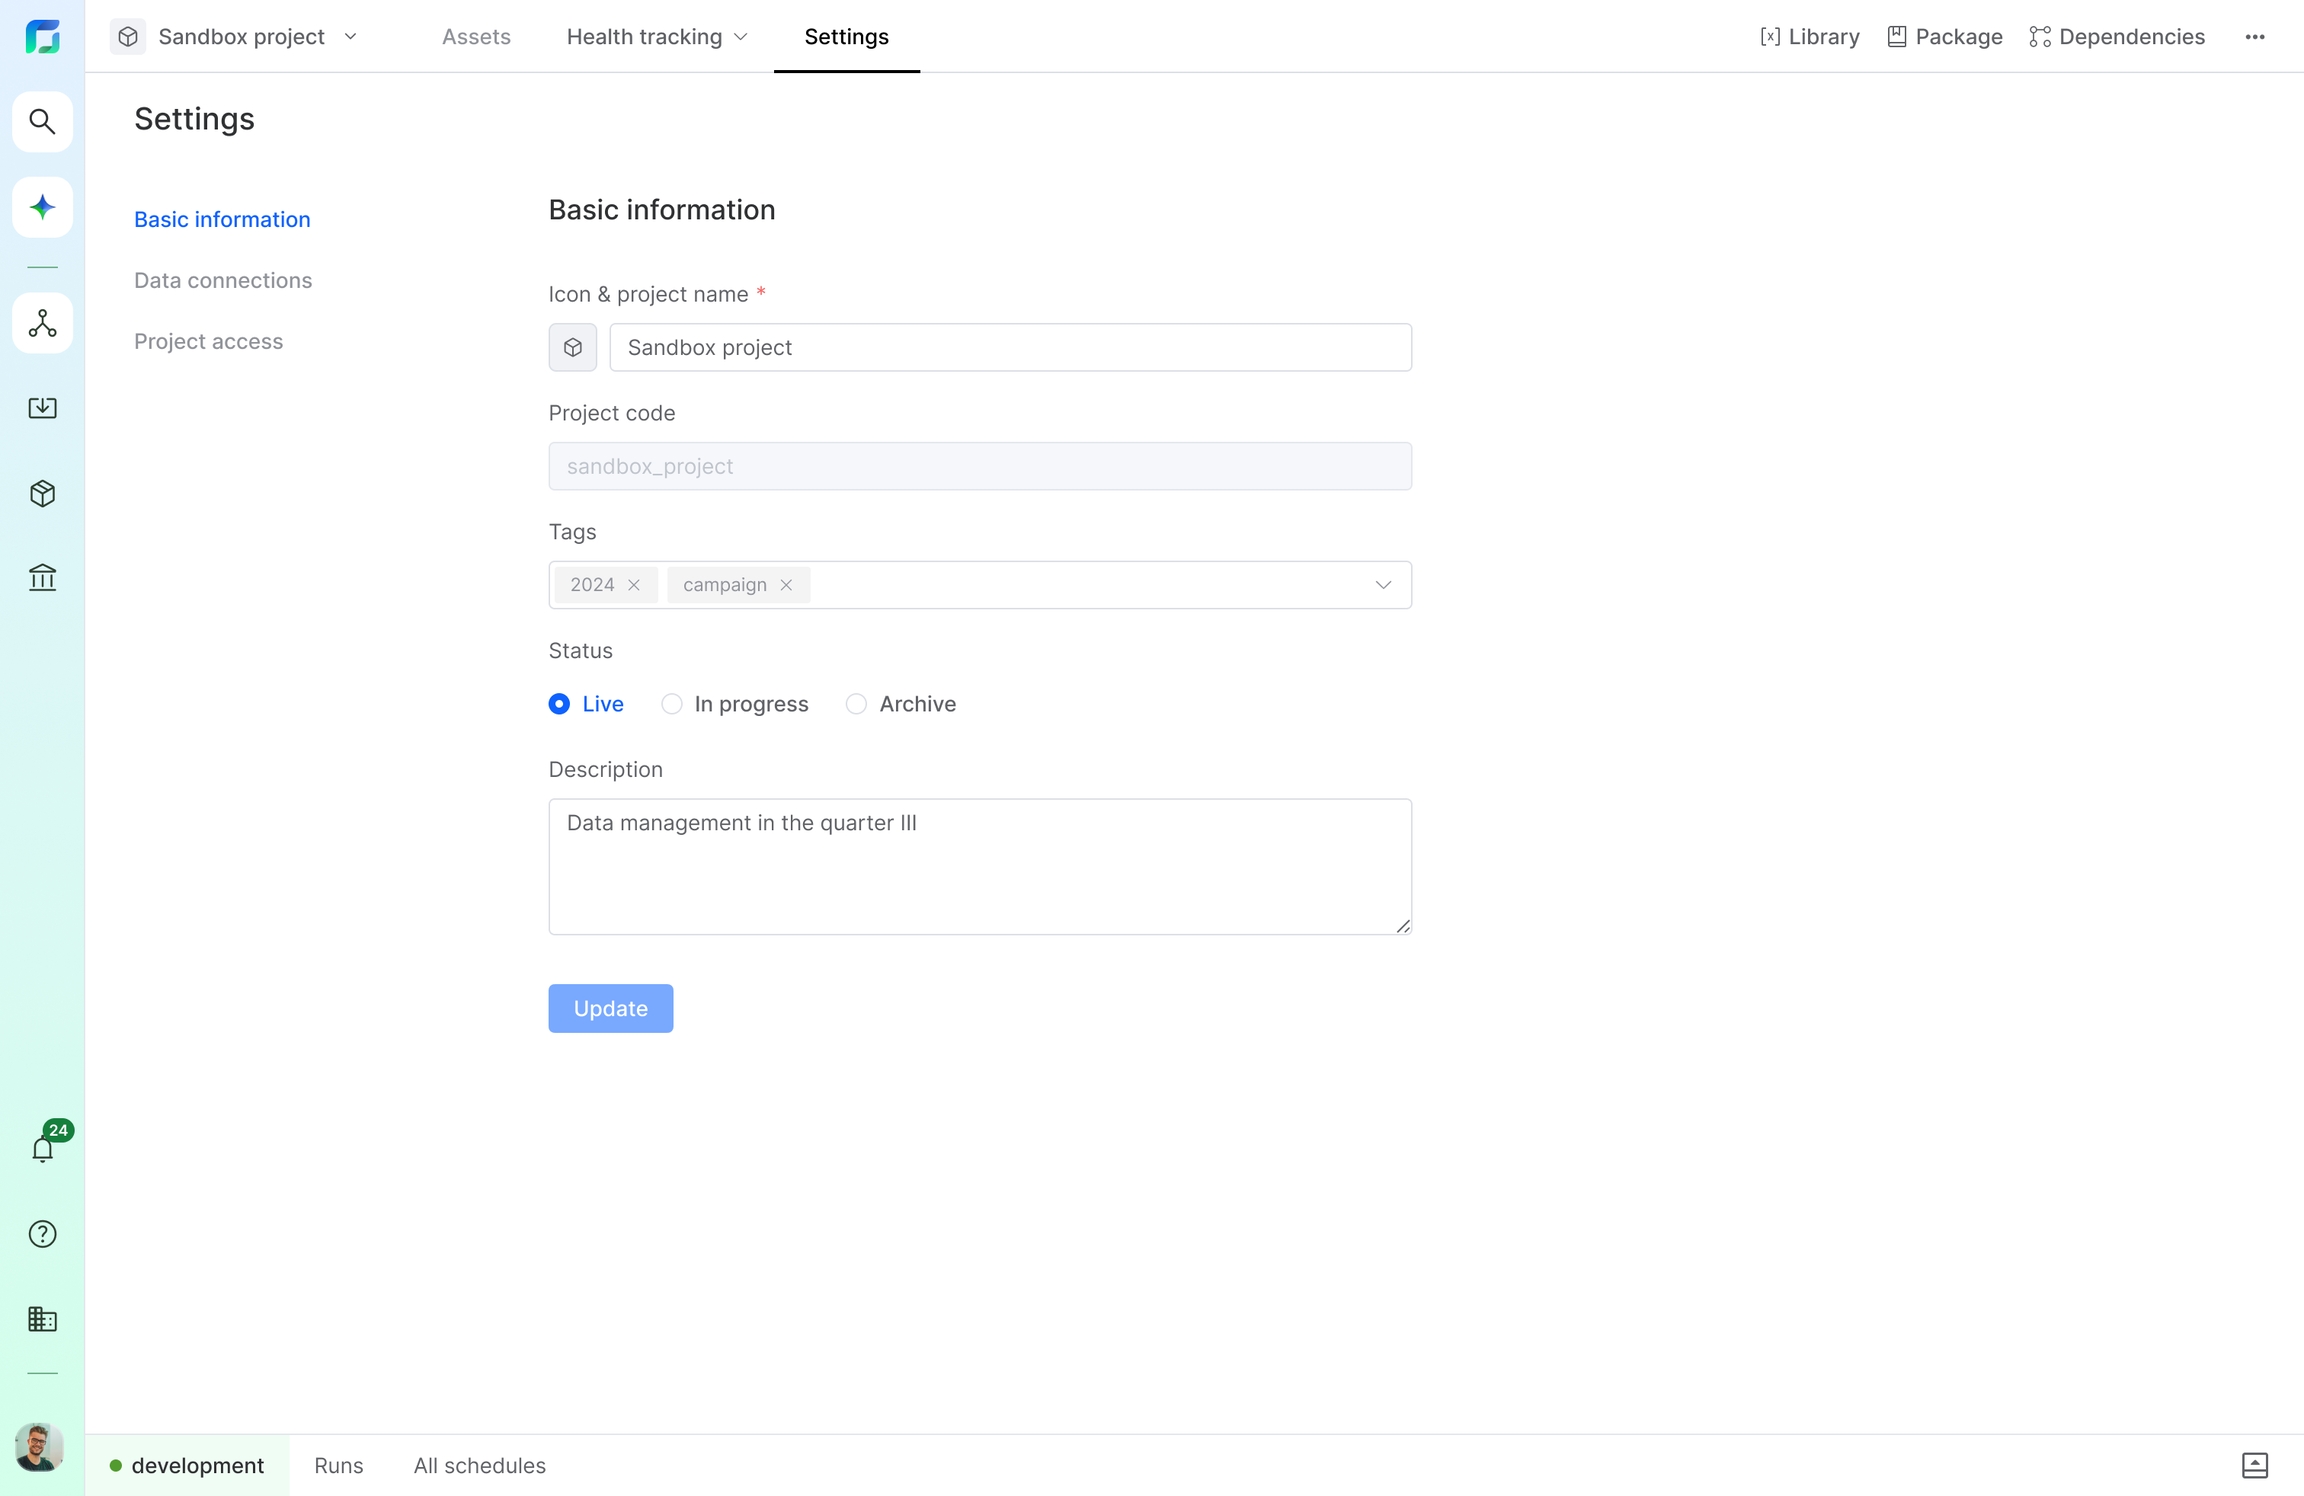Open notifications bell with 24 badge

point(42,1148)
